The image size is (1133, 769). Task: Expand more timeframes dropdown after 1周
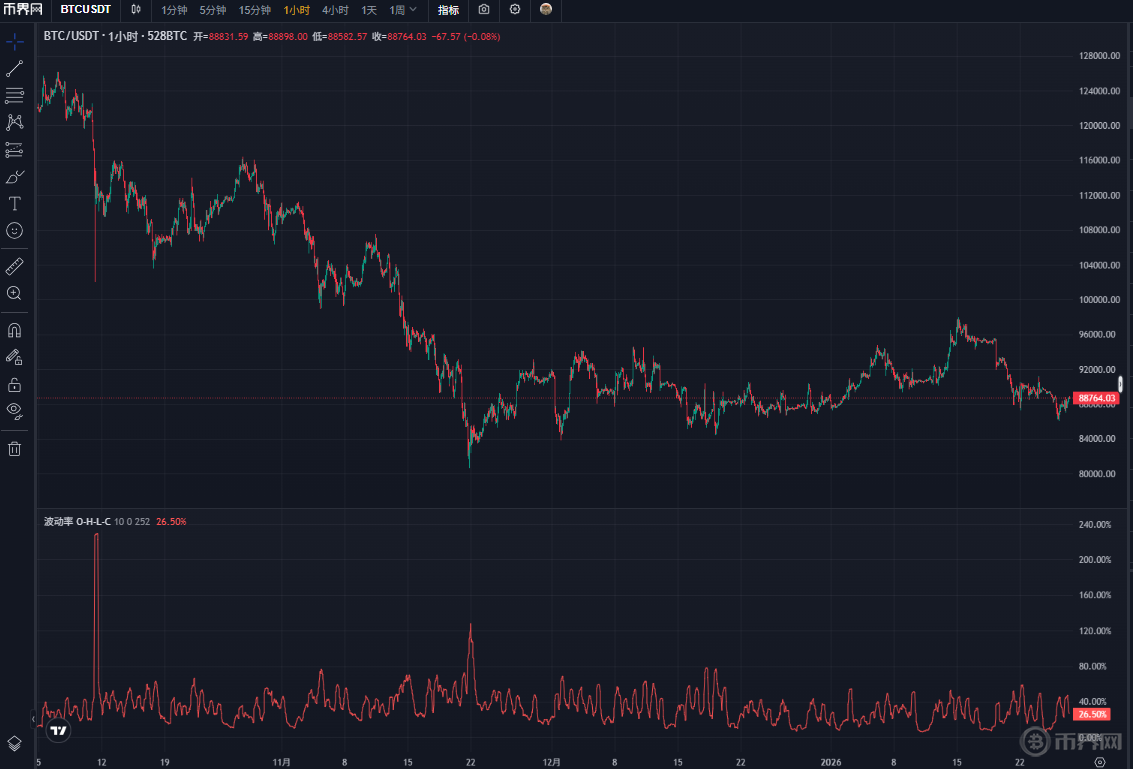pyautogui.click(x=413, y=10)
